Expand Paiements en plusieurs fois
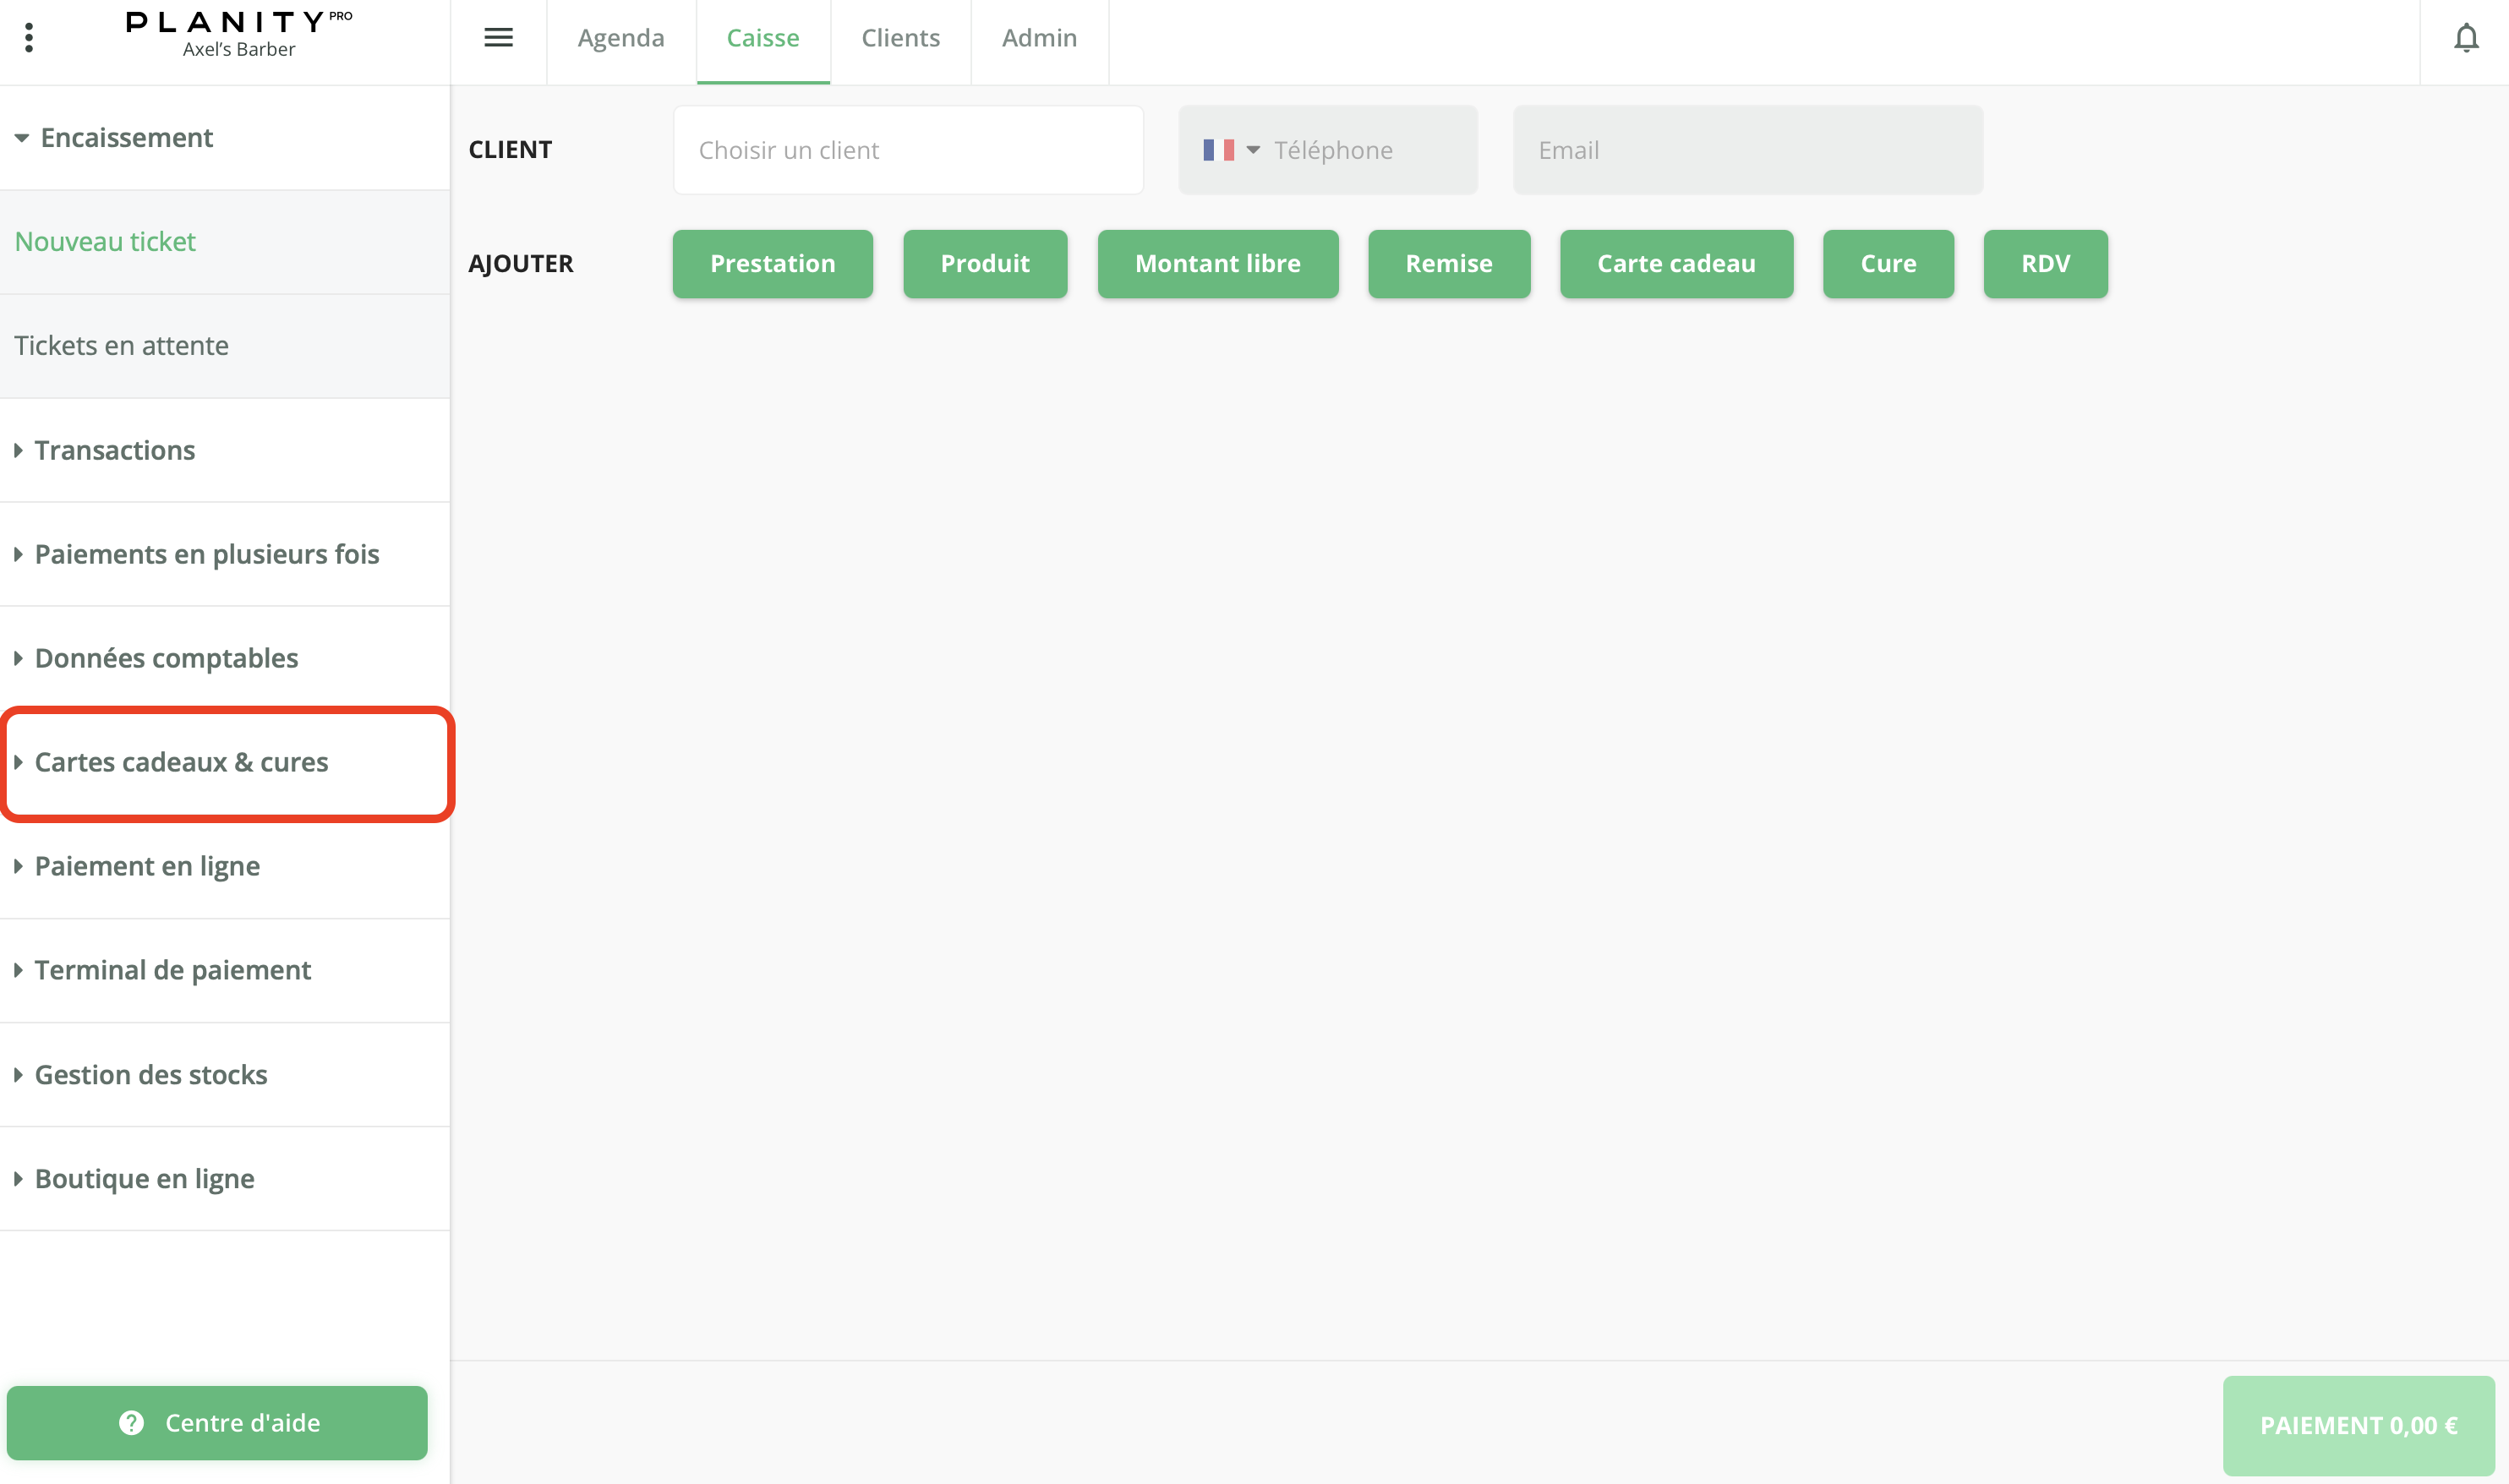This screenshot has height=1484, width=2509. click(206, 555)
